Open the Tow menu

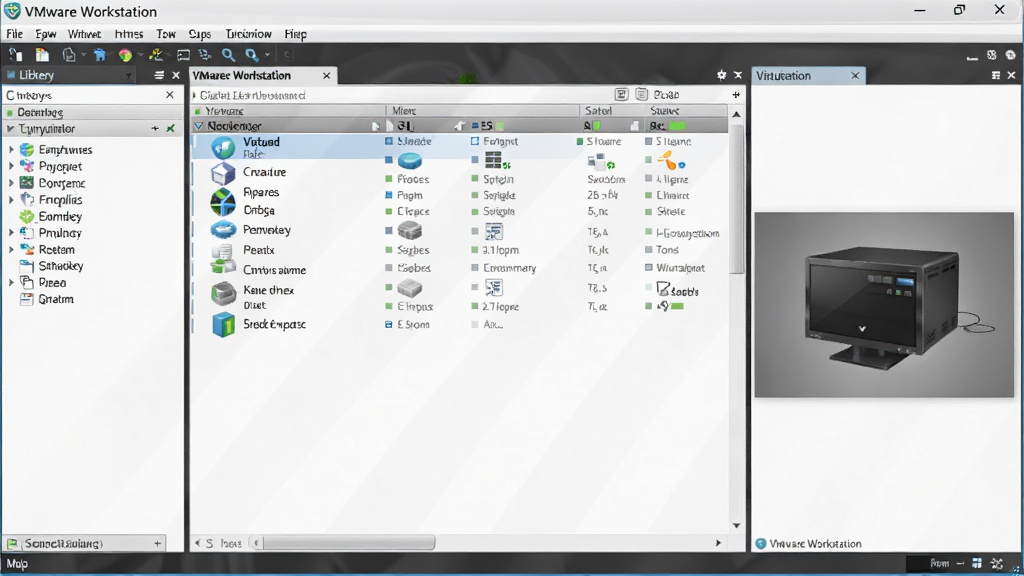coord(166,34)
